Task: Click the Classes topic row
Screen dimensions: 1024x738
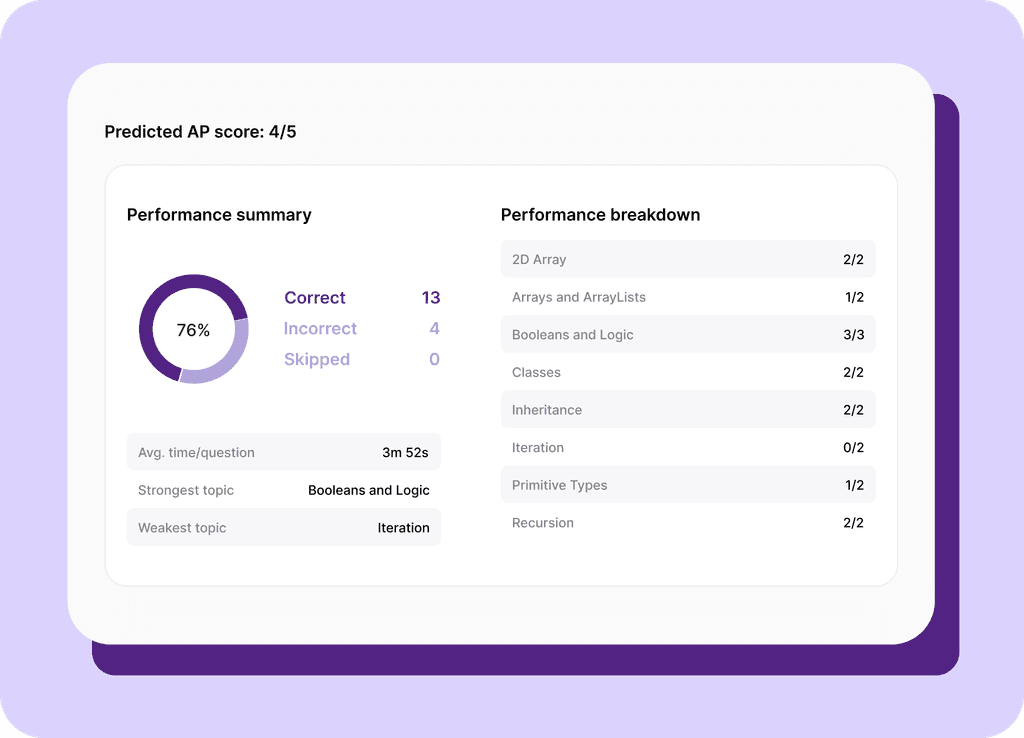Action: (x=687, y=372)
